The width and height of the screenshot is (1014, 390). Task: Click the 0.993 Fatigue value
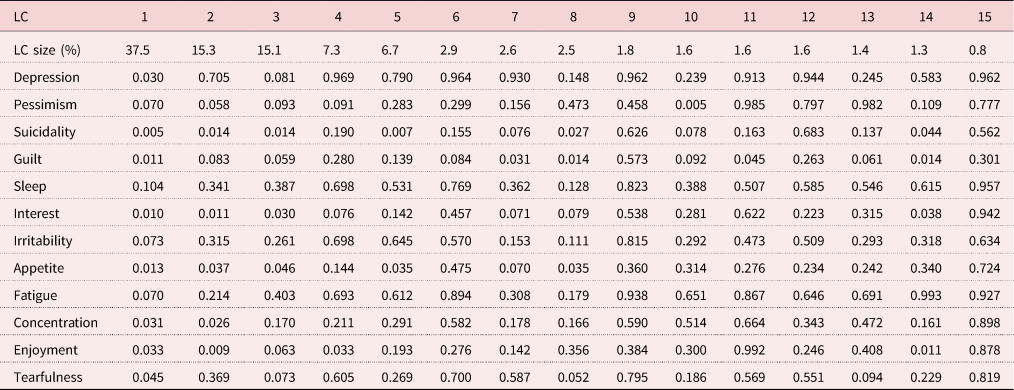(x=927, y=296)
